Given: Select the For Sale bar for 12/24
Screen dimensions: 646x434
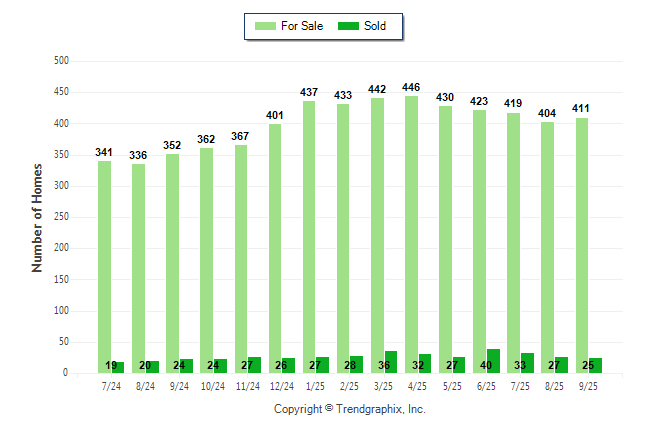Looking at the screenshot, I should 275,248.
